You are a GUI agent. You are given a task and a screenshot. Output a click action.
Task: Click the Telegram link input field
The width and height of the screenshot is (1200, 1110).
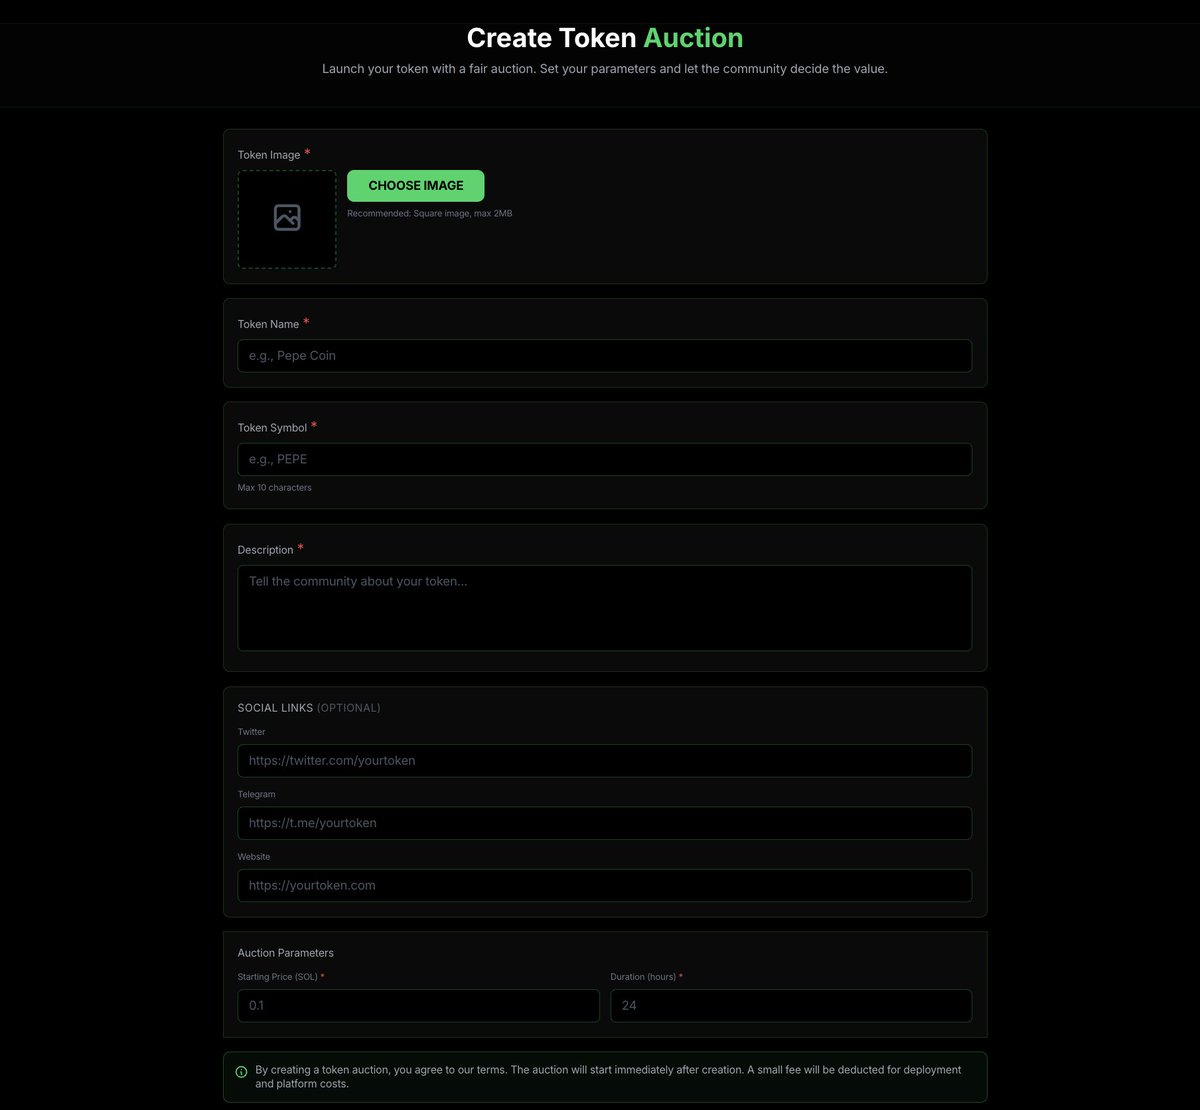click(604, 822)
